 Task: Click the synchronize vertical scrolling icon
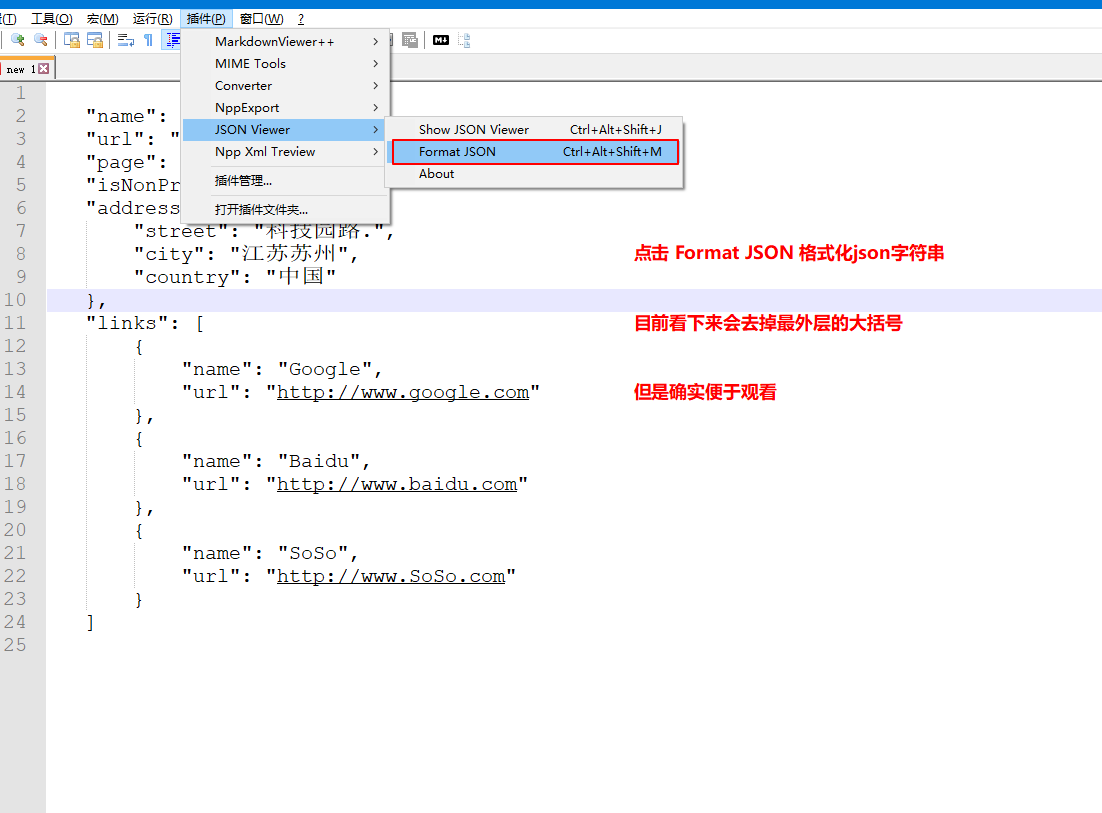point(72,40)
